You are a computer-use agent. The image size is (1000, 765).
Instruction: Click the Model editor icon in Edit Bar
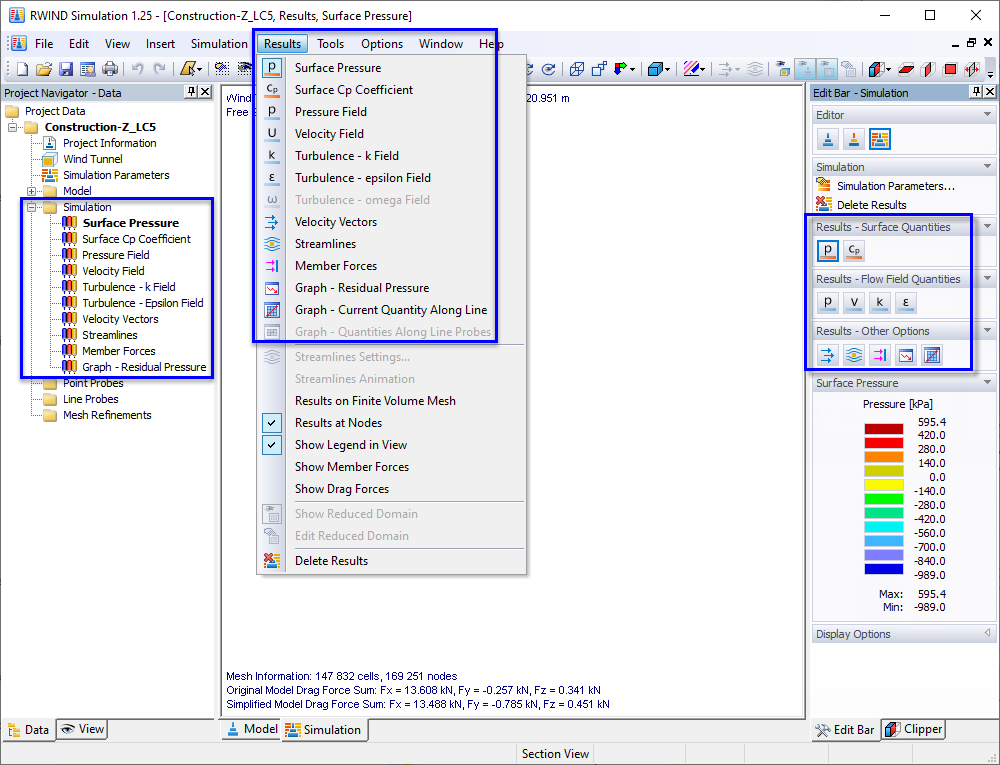coord(828,139)
